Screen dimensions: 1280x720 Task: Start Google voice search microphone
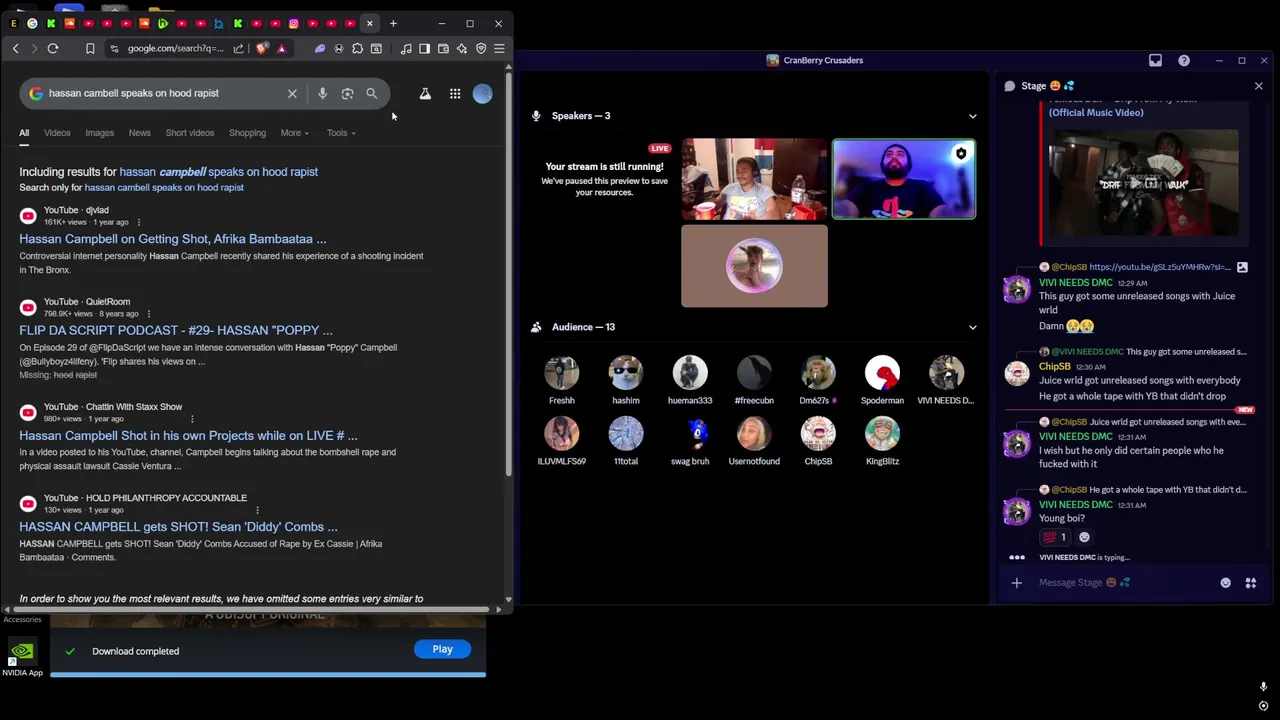tap(322, 93)
